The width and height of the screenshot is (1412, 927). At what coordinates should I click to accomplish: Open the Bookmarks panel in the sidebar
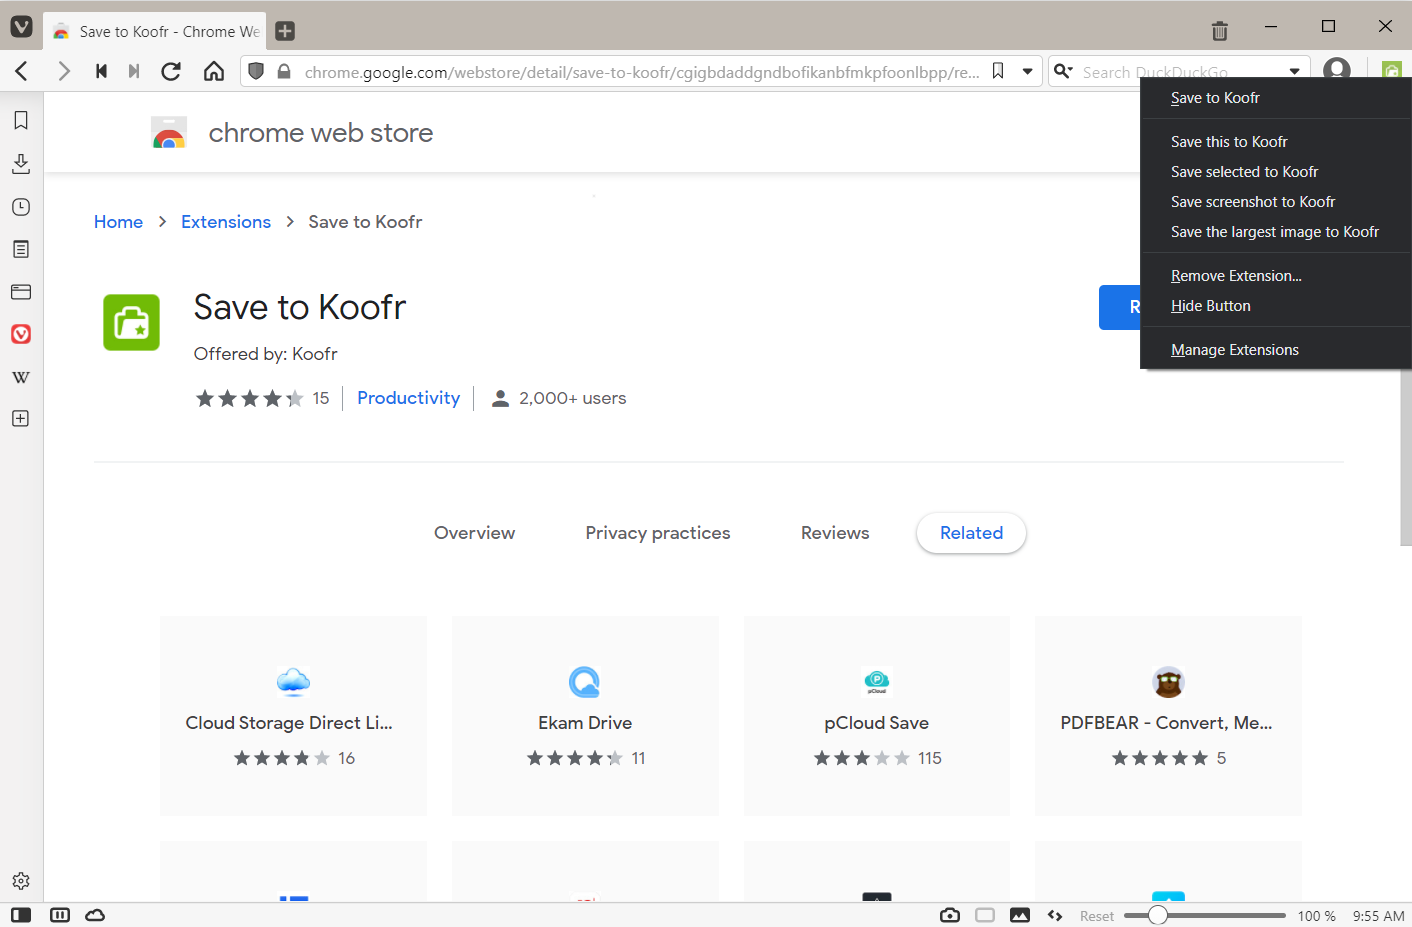[21, 120]
